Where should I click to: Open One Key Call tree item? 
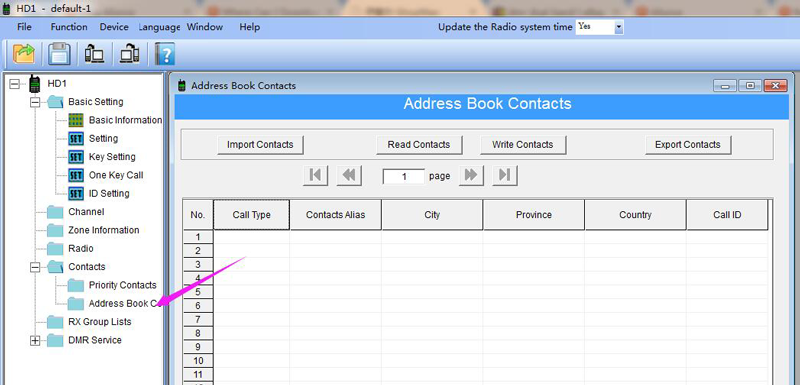click(116, 175)
